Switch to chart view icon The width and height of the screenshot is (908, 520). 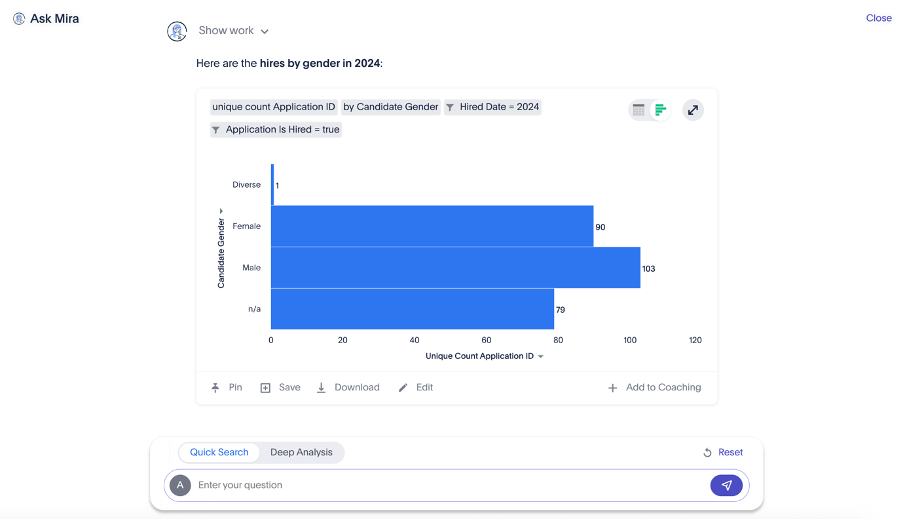pyautogui.click(x=660, y=110)
